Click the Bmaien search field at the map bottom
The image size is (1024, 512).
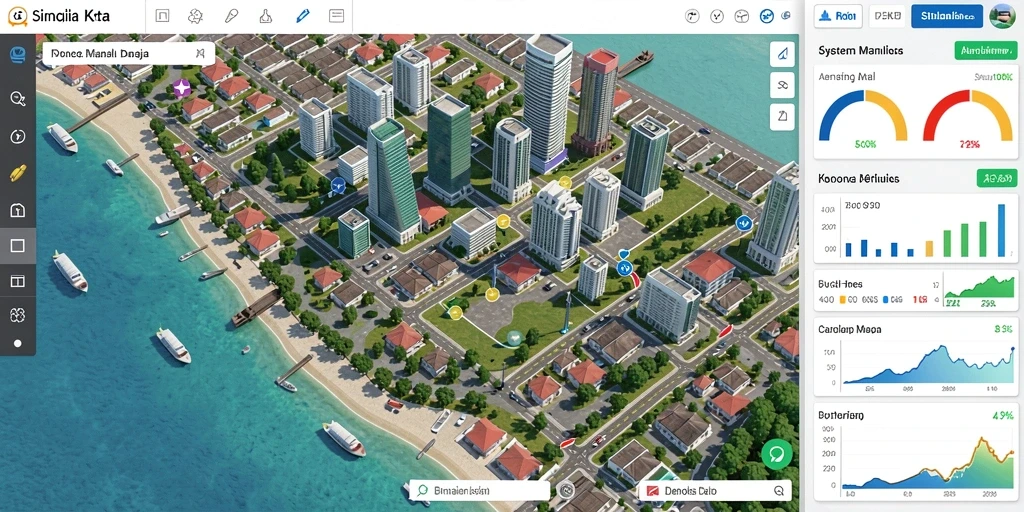pos(479,490)
